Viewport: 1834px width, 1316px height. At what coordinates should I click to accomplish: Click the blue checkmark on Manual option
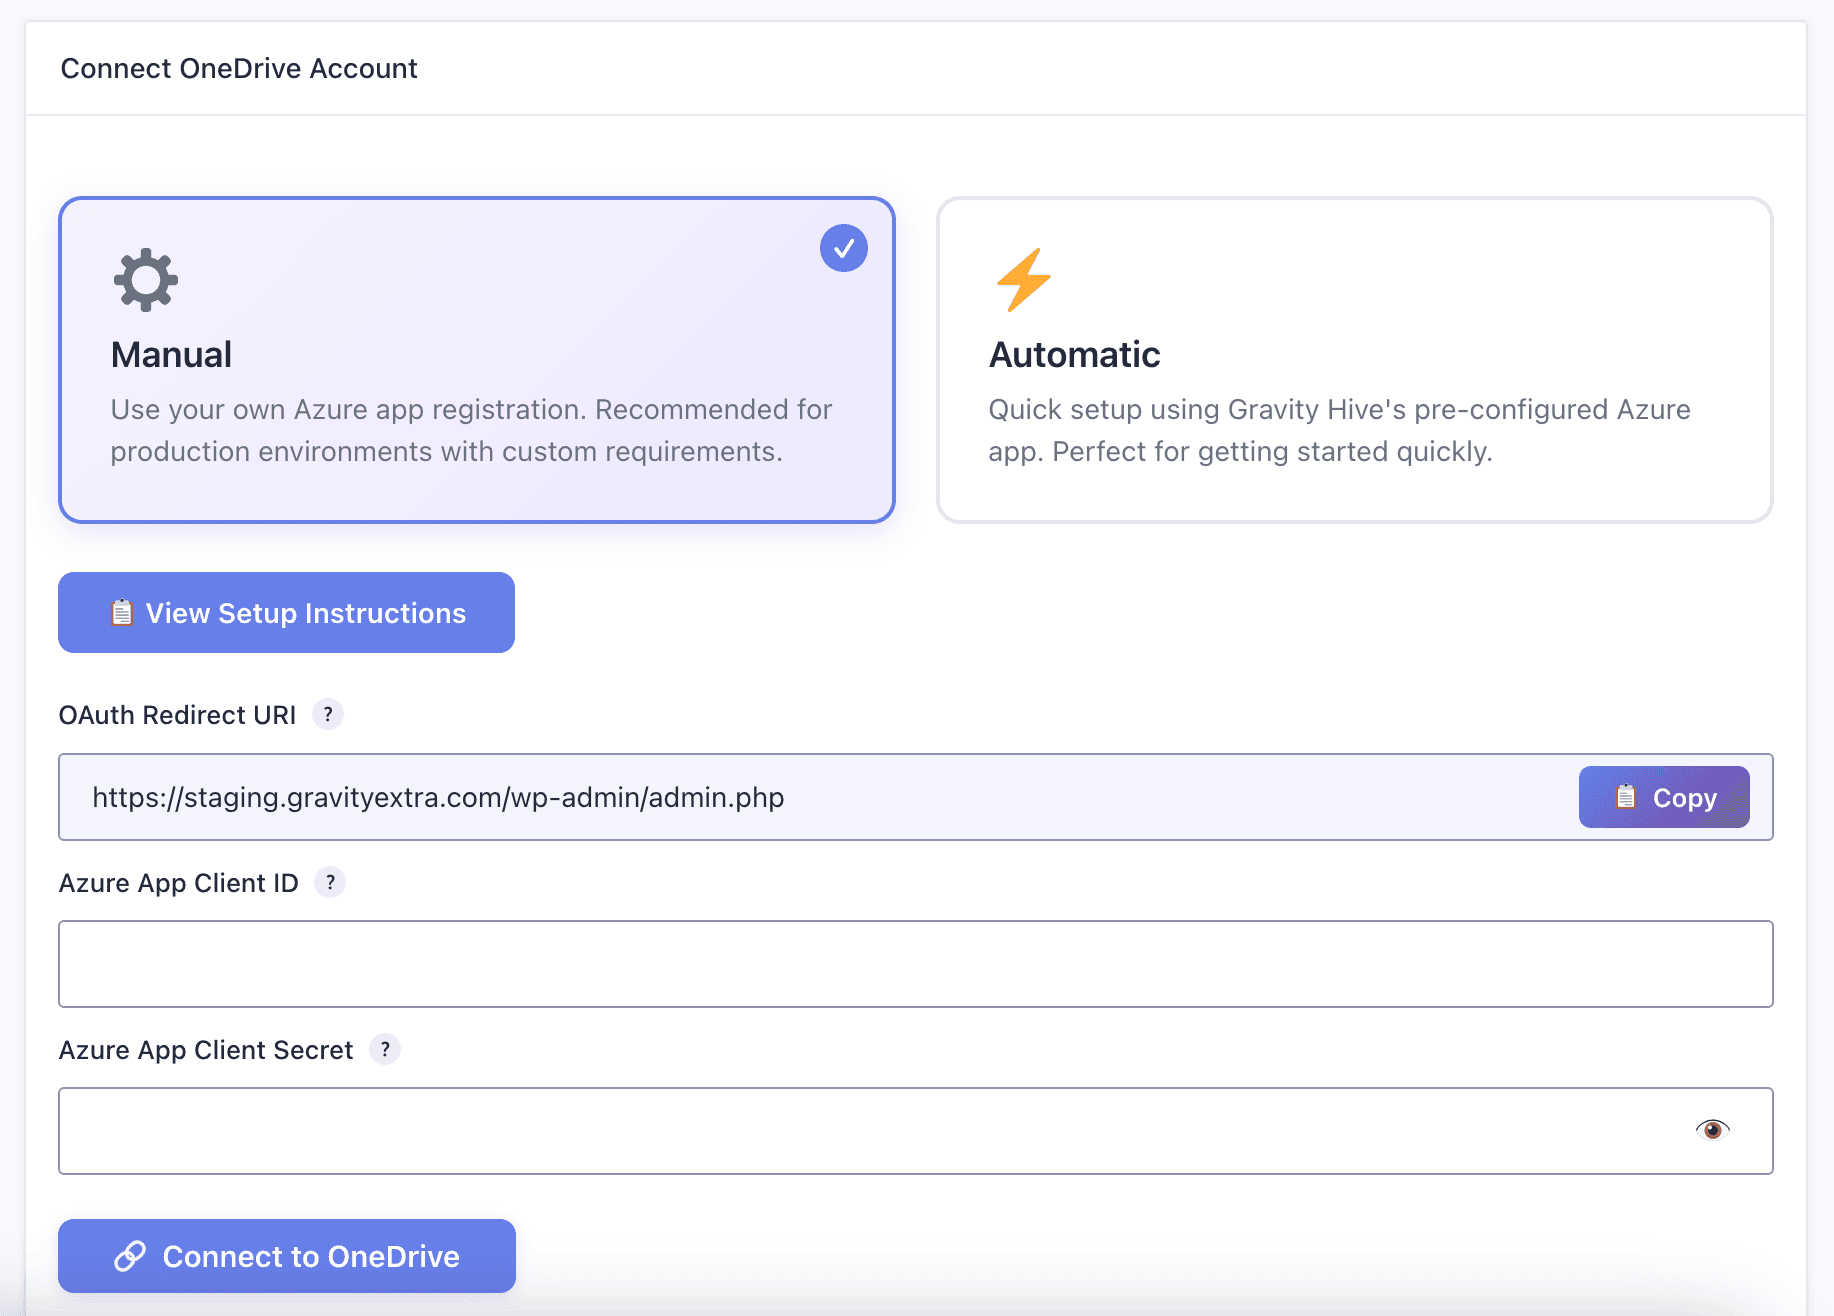pos(843,248)
